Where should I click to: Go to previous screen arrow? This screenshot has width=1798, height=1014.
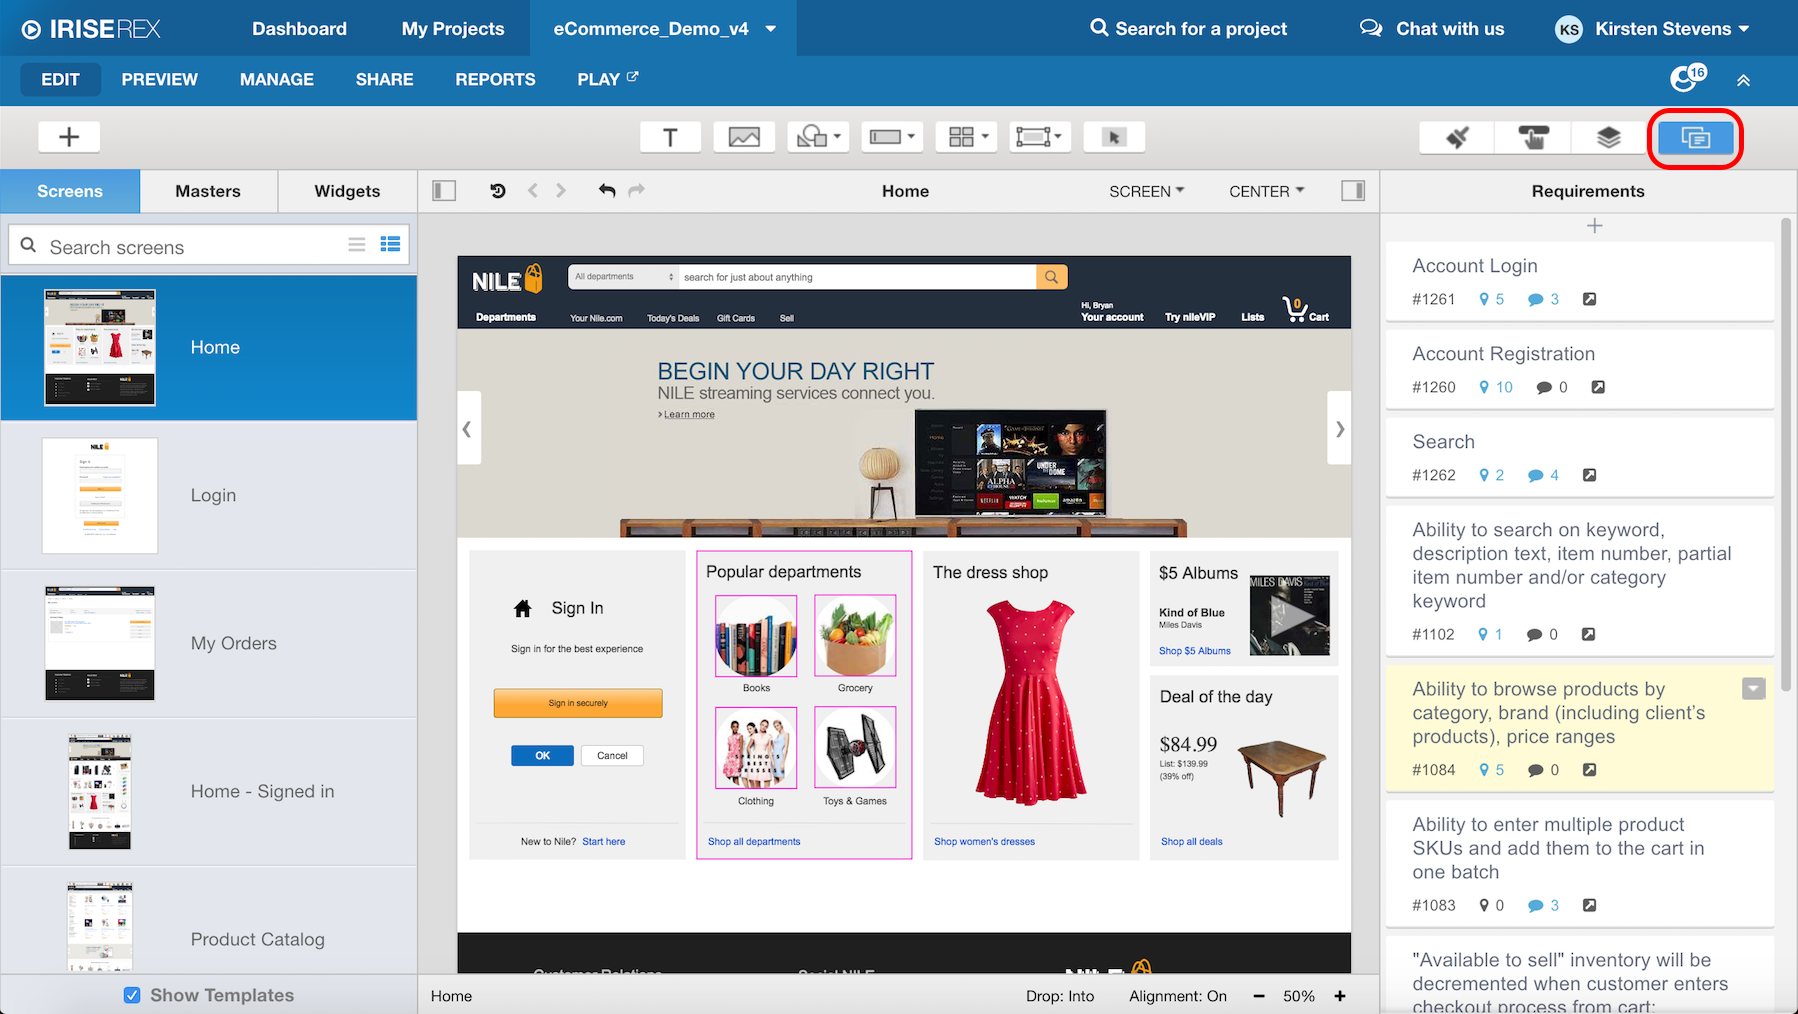(x=533, y=190)
